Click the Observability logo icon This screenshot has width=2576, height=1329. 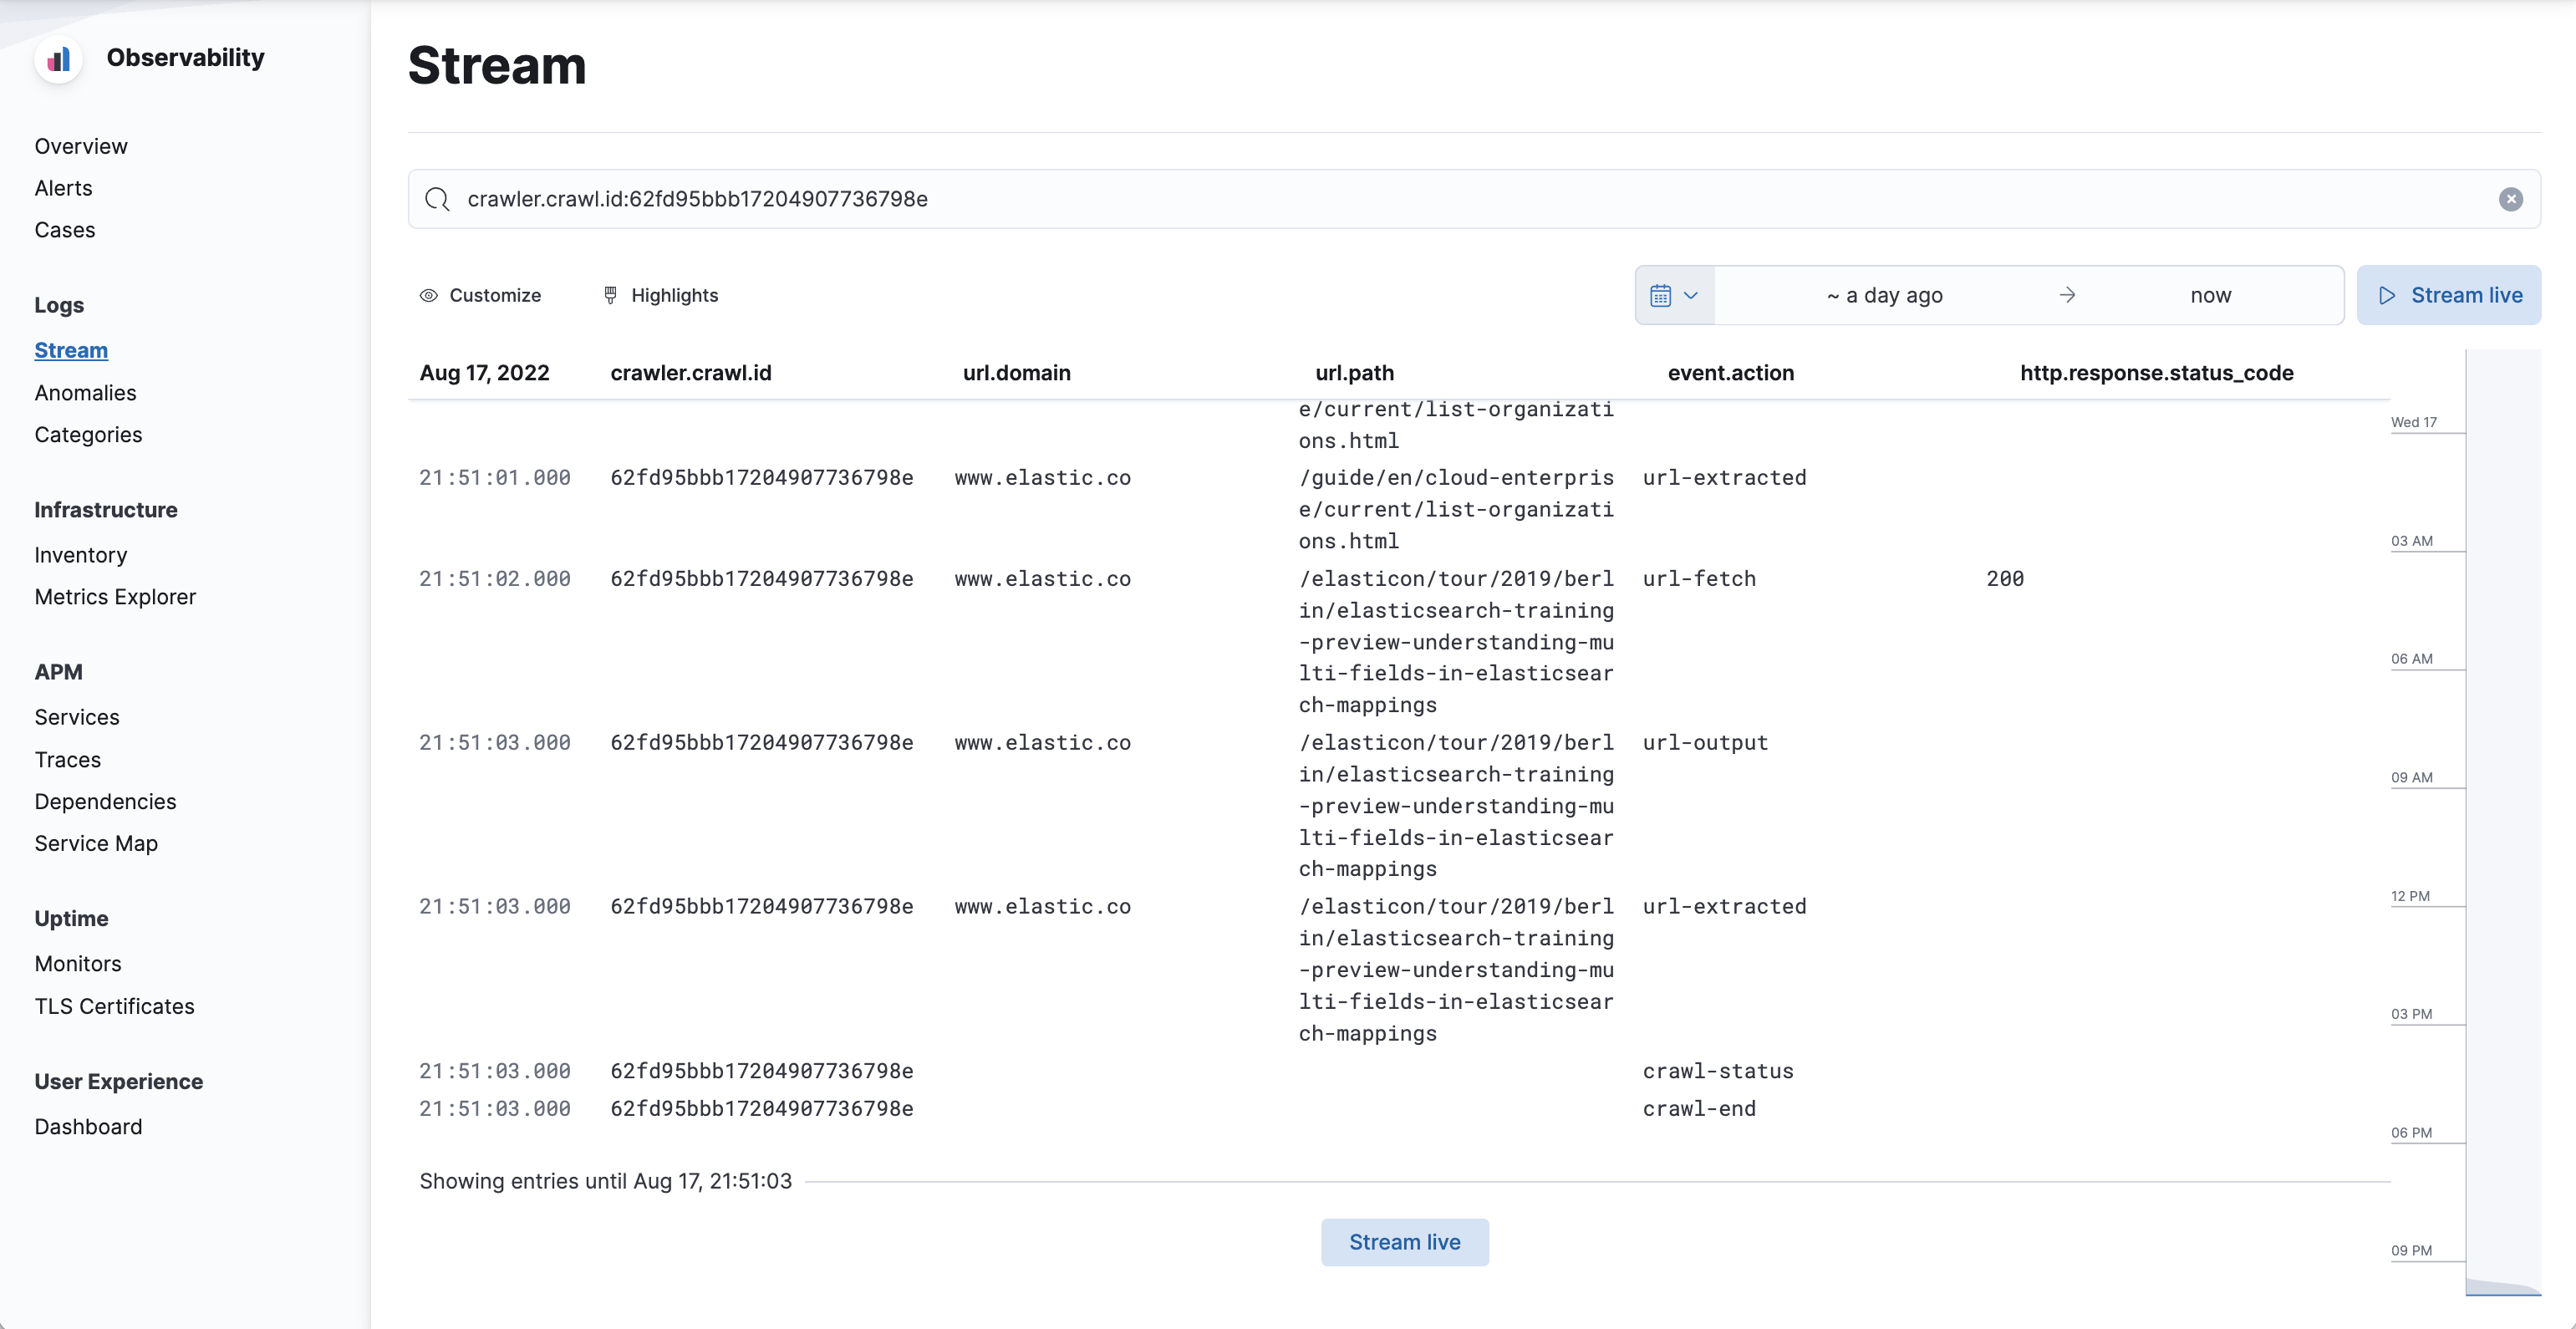tap(59, 59)
